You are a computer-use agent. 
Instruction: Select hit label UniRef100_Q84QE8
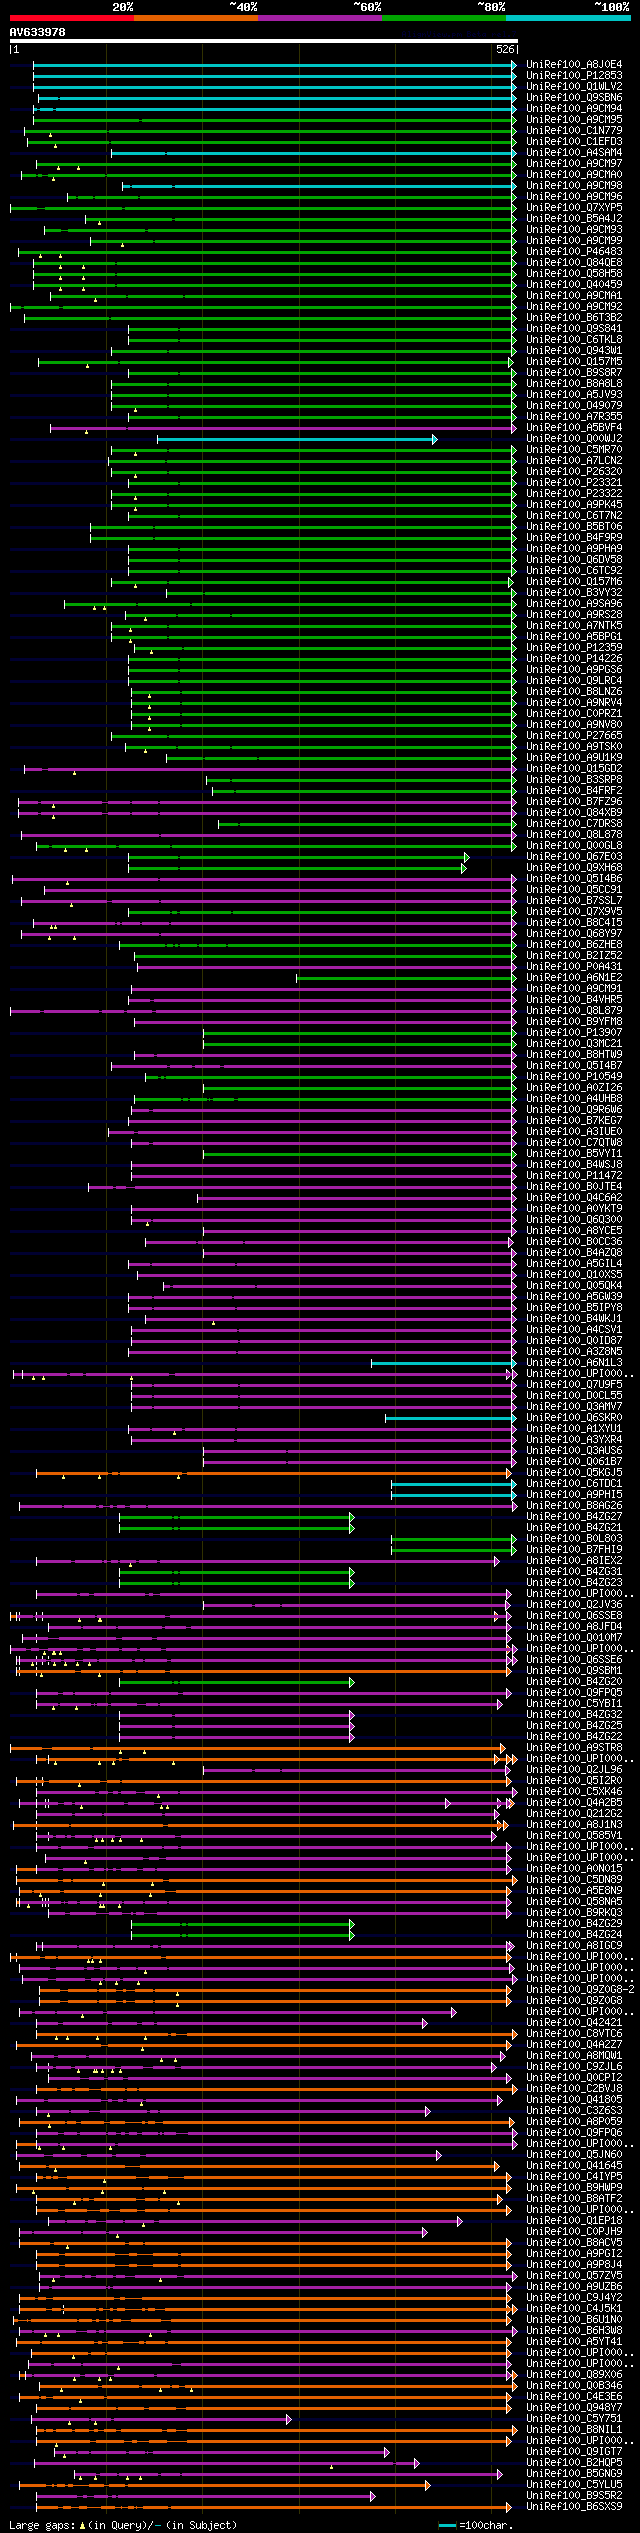[x=574, y=263]
